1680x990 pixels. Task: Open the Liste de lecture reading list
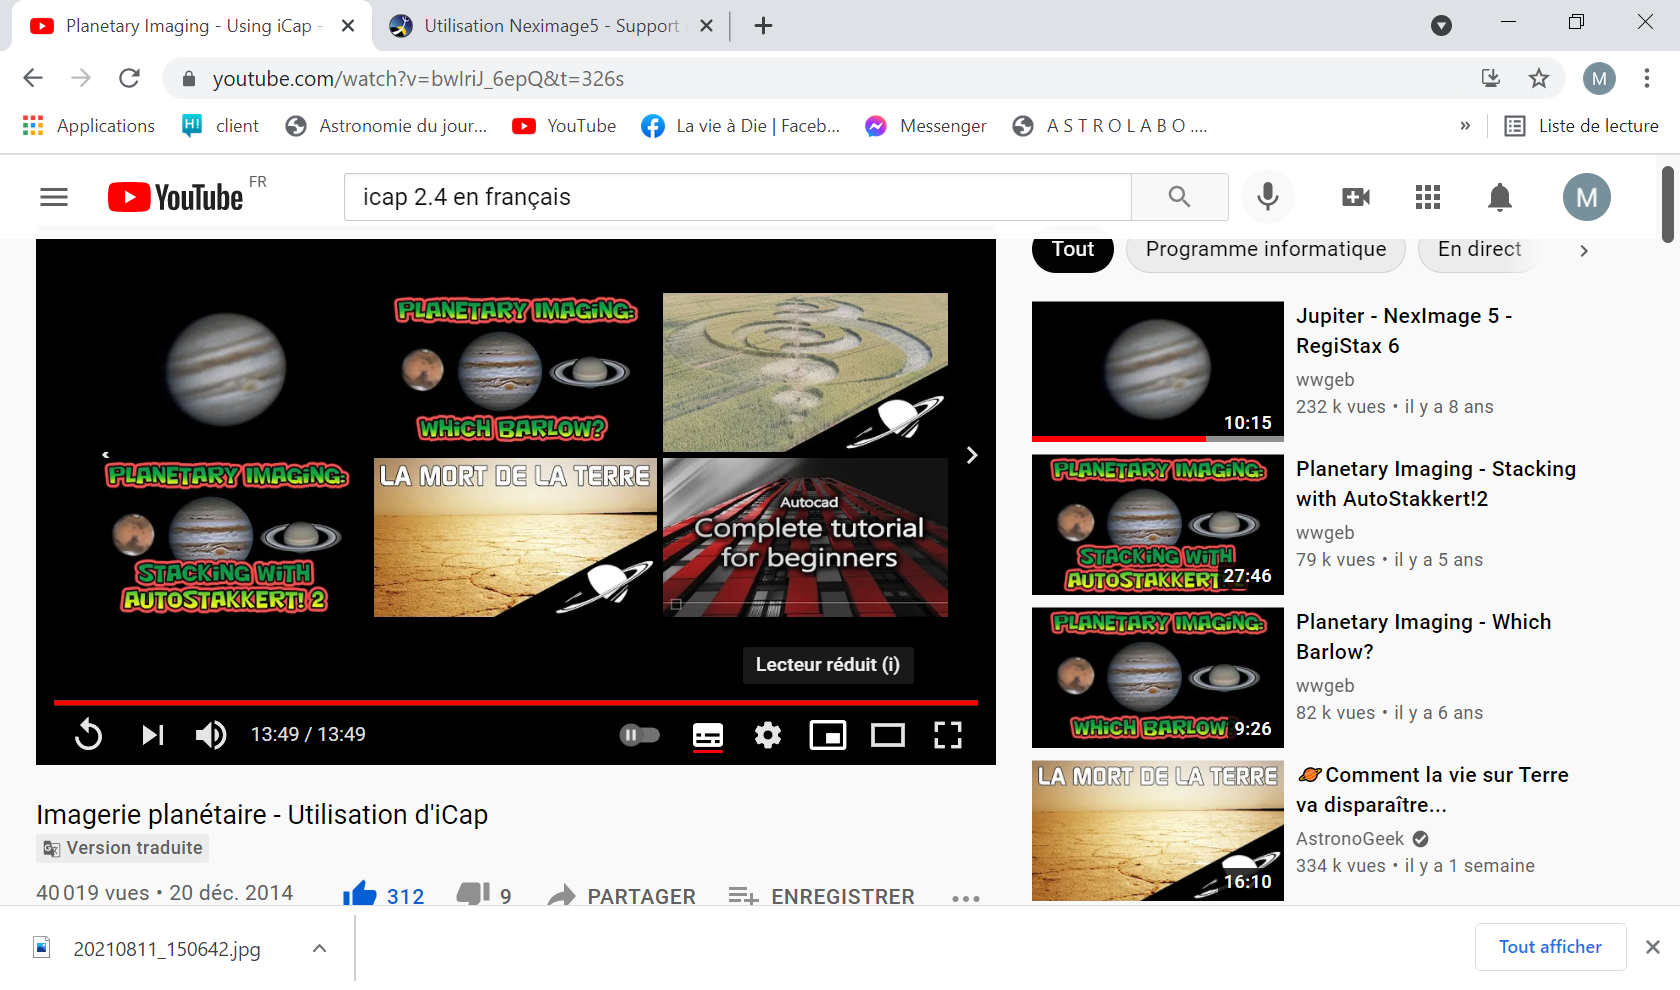point(1581,126)
